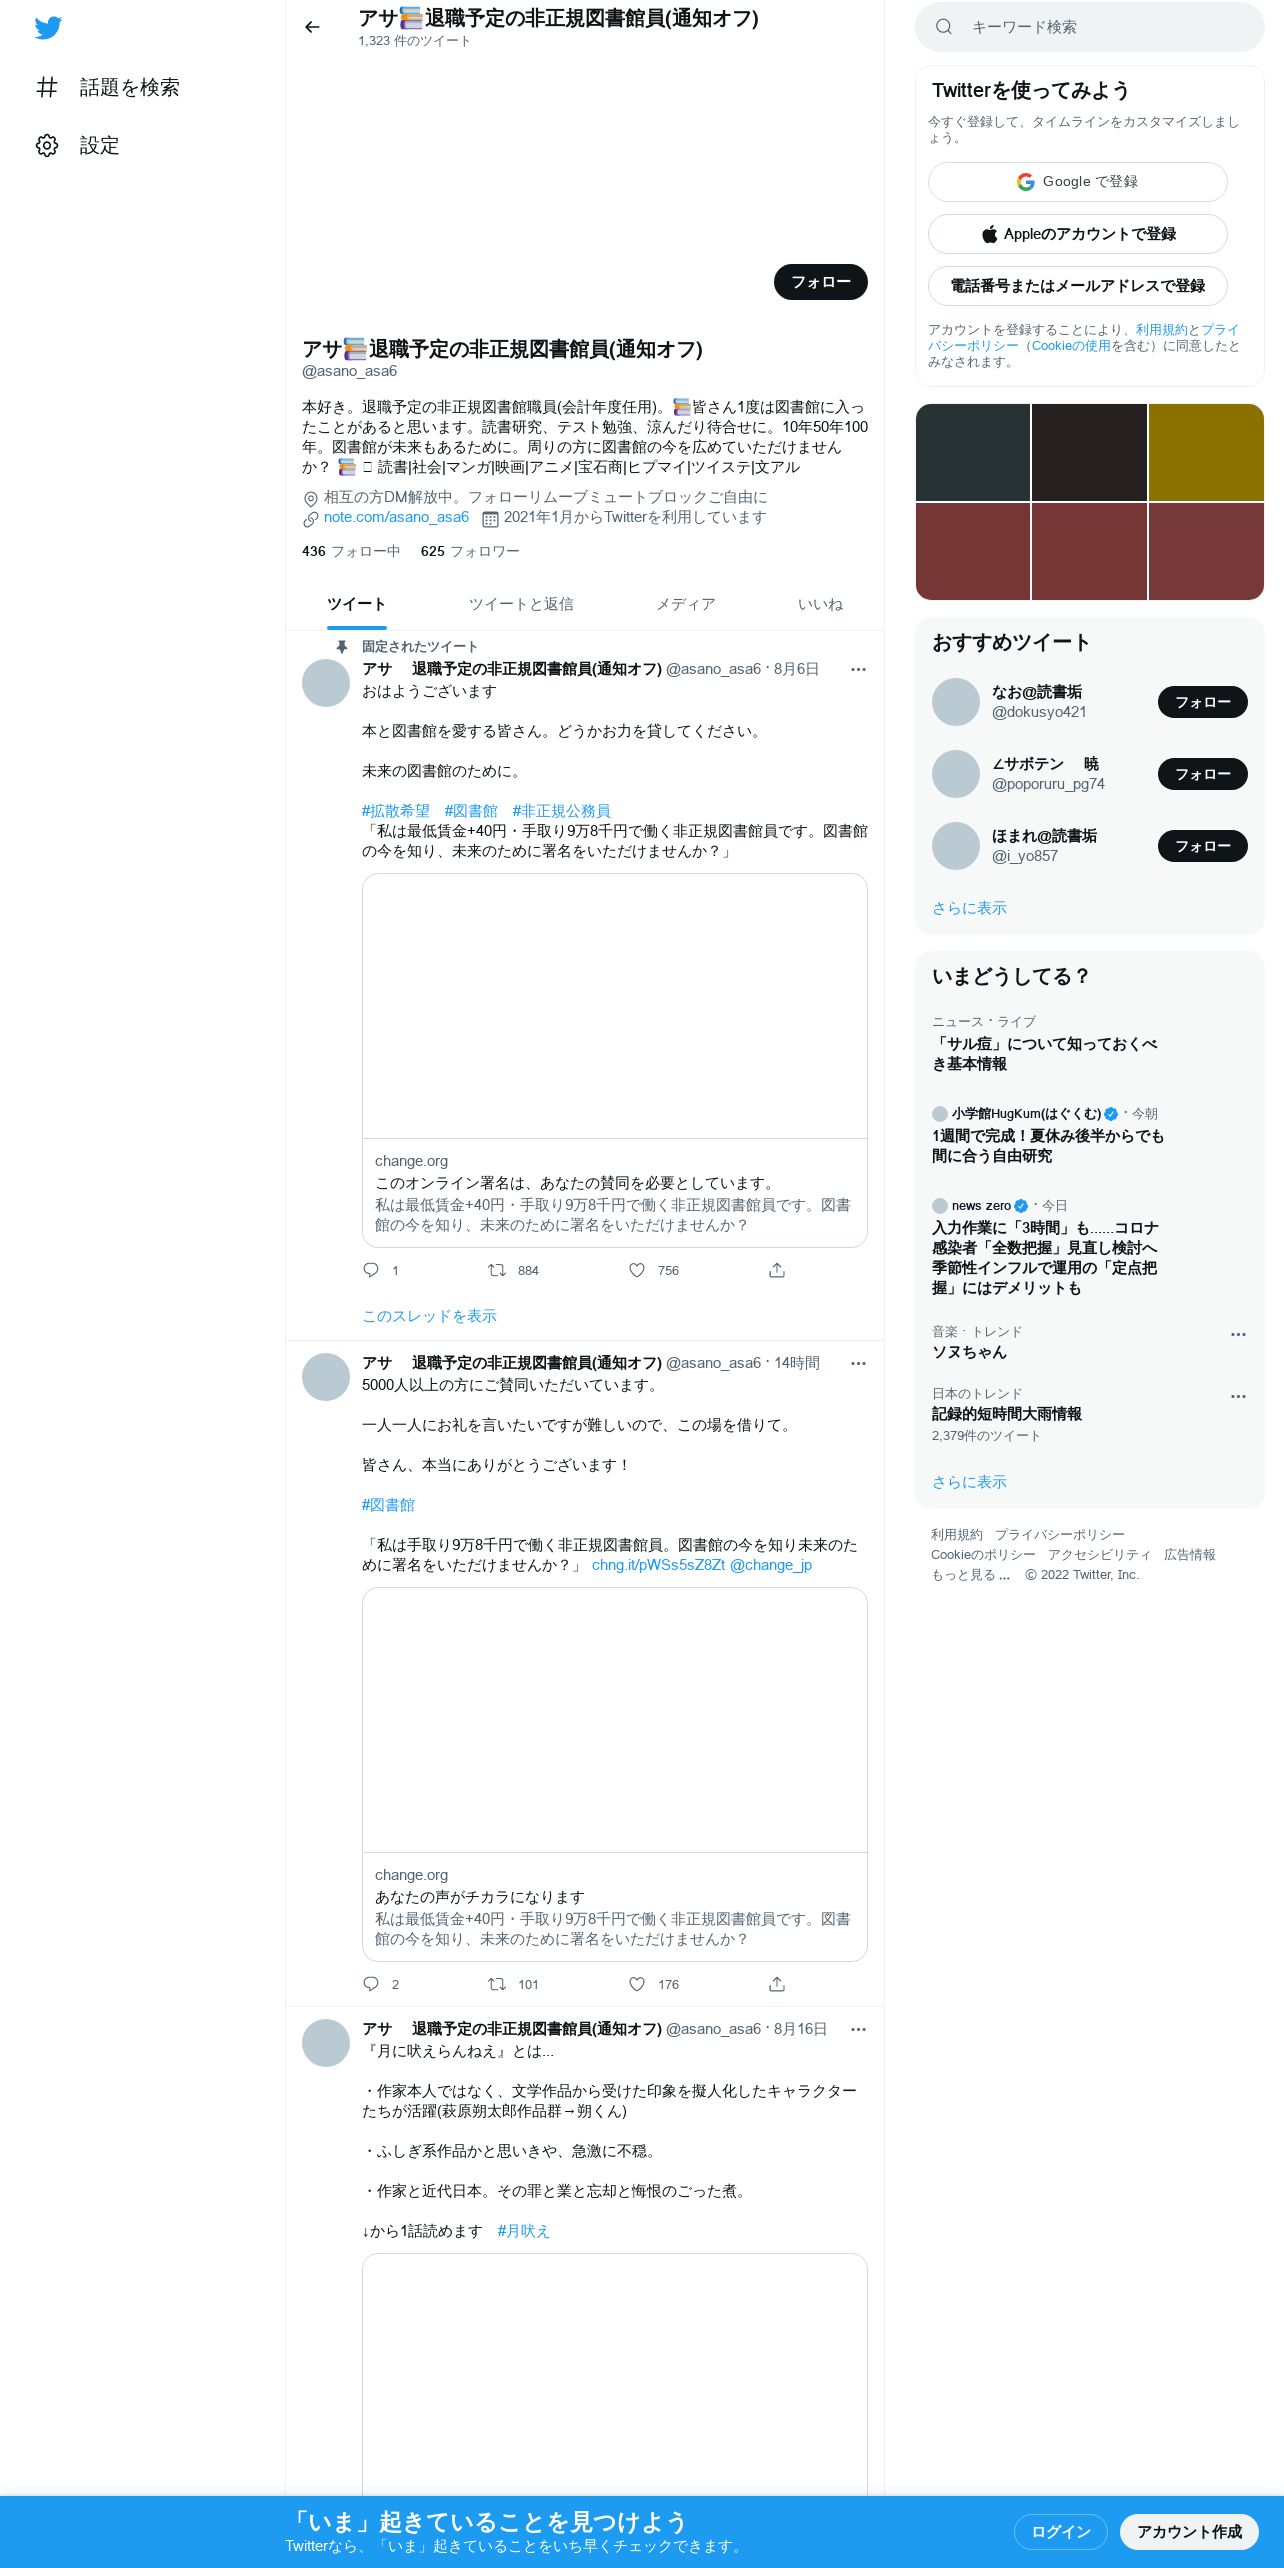
Task: Open more options for 記録的短時間大雨情報 trend
Action: 1238,1396
